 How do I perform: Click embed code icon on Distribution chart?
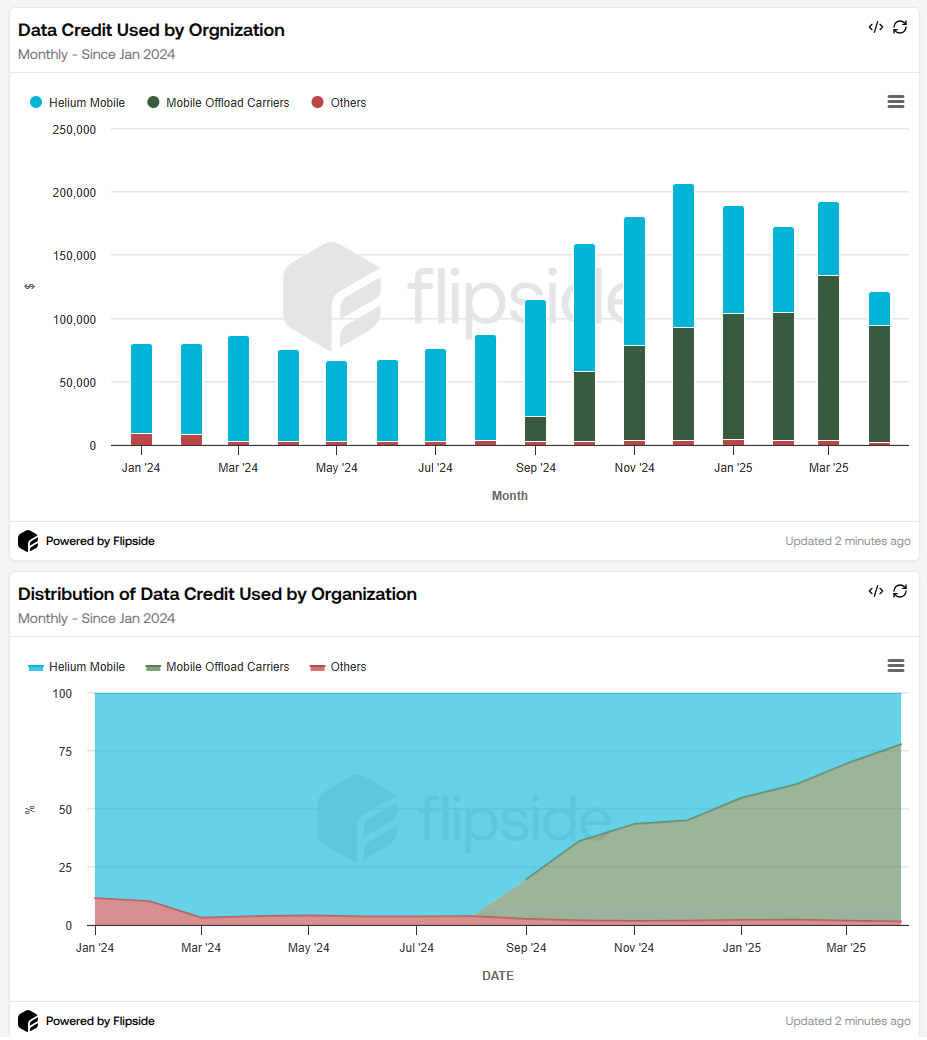pyautogui.click(x=875, y=591)
